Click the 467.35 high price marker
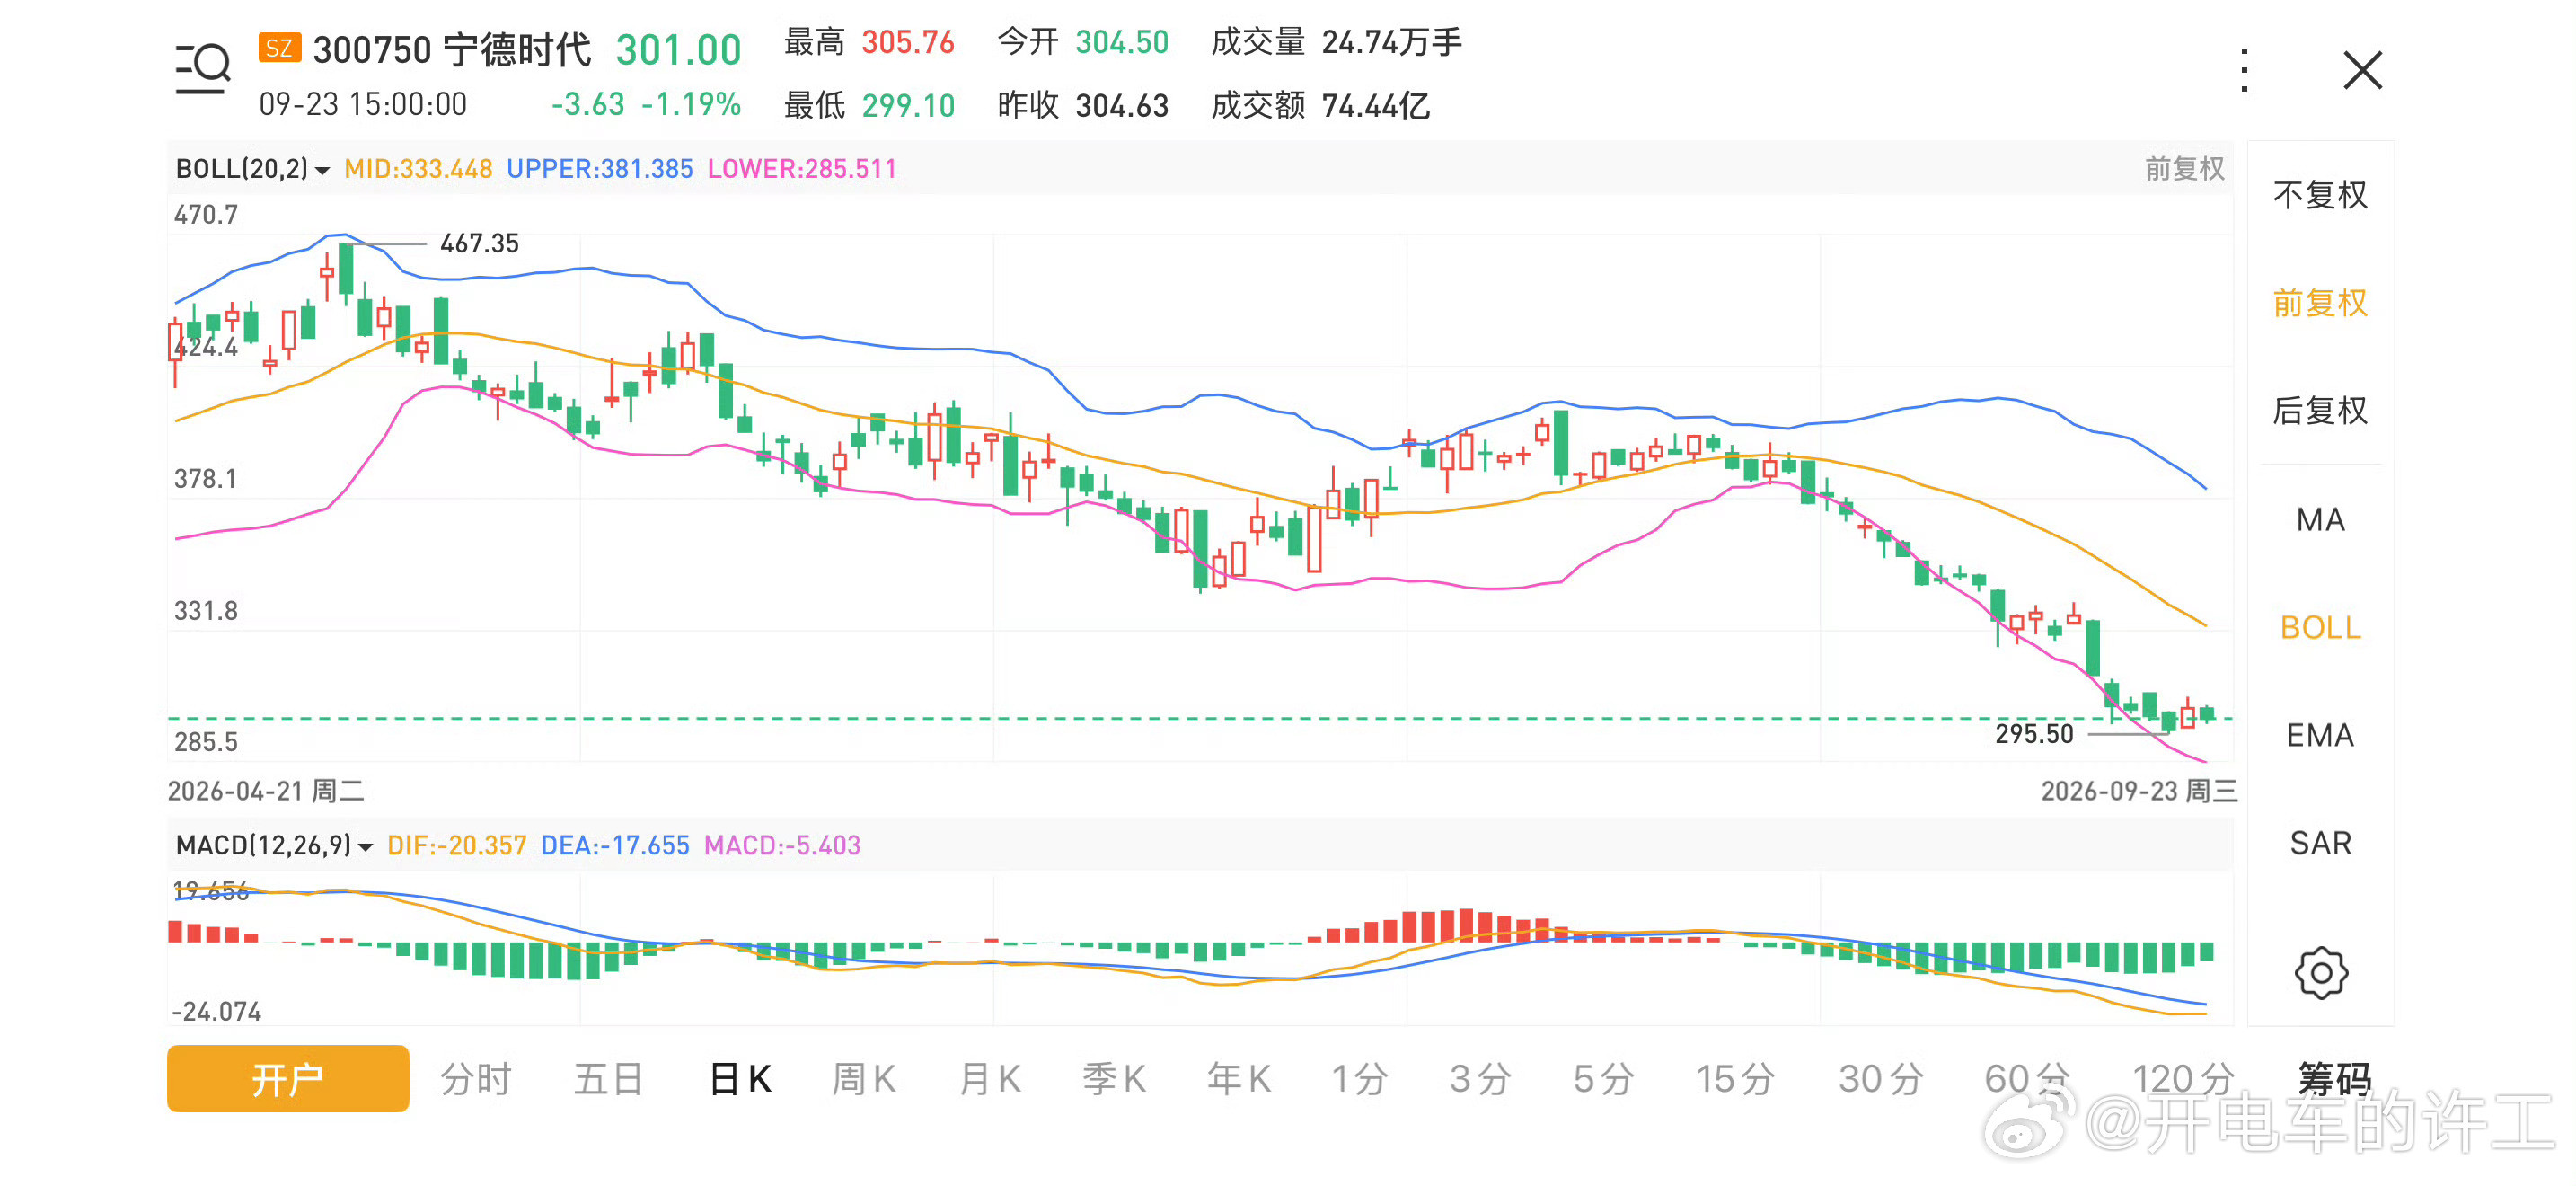This screenshot has height=1186, width=2576. tap(479, 243)
